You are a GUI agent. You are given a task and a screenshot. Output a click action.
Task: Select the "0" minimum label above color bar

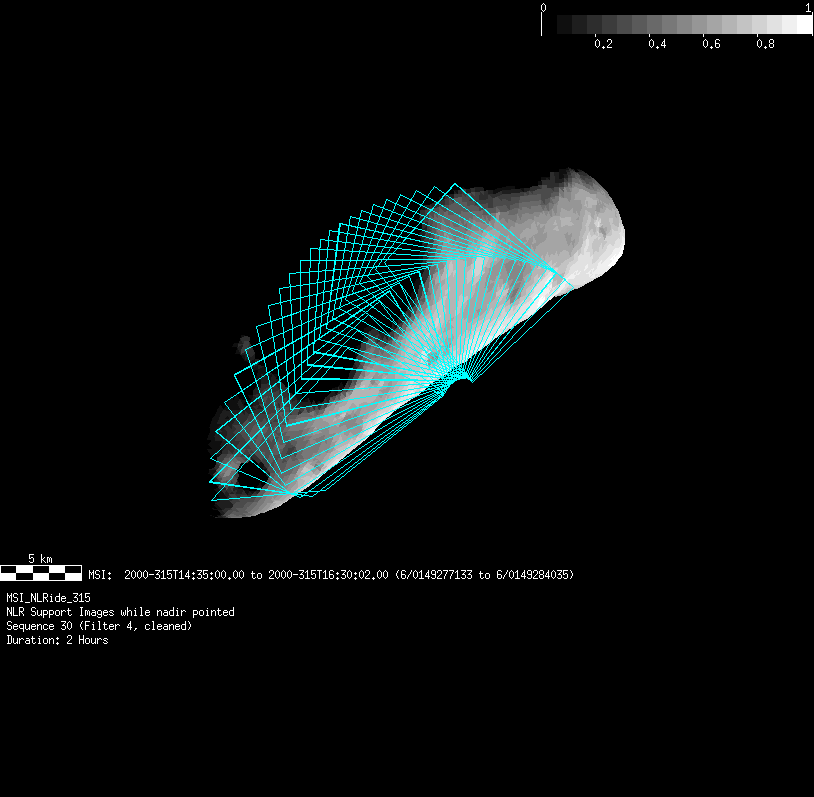[543, 7]
